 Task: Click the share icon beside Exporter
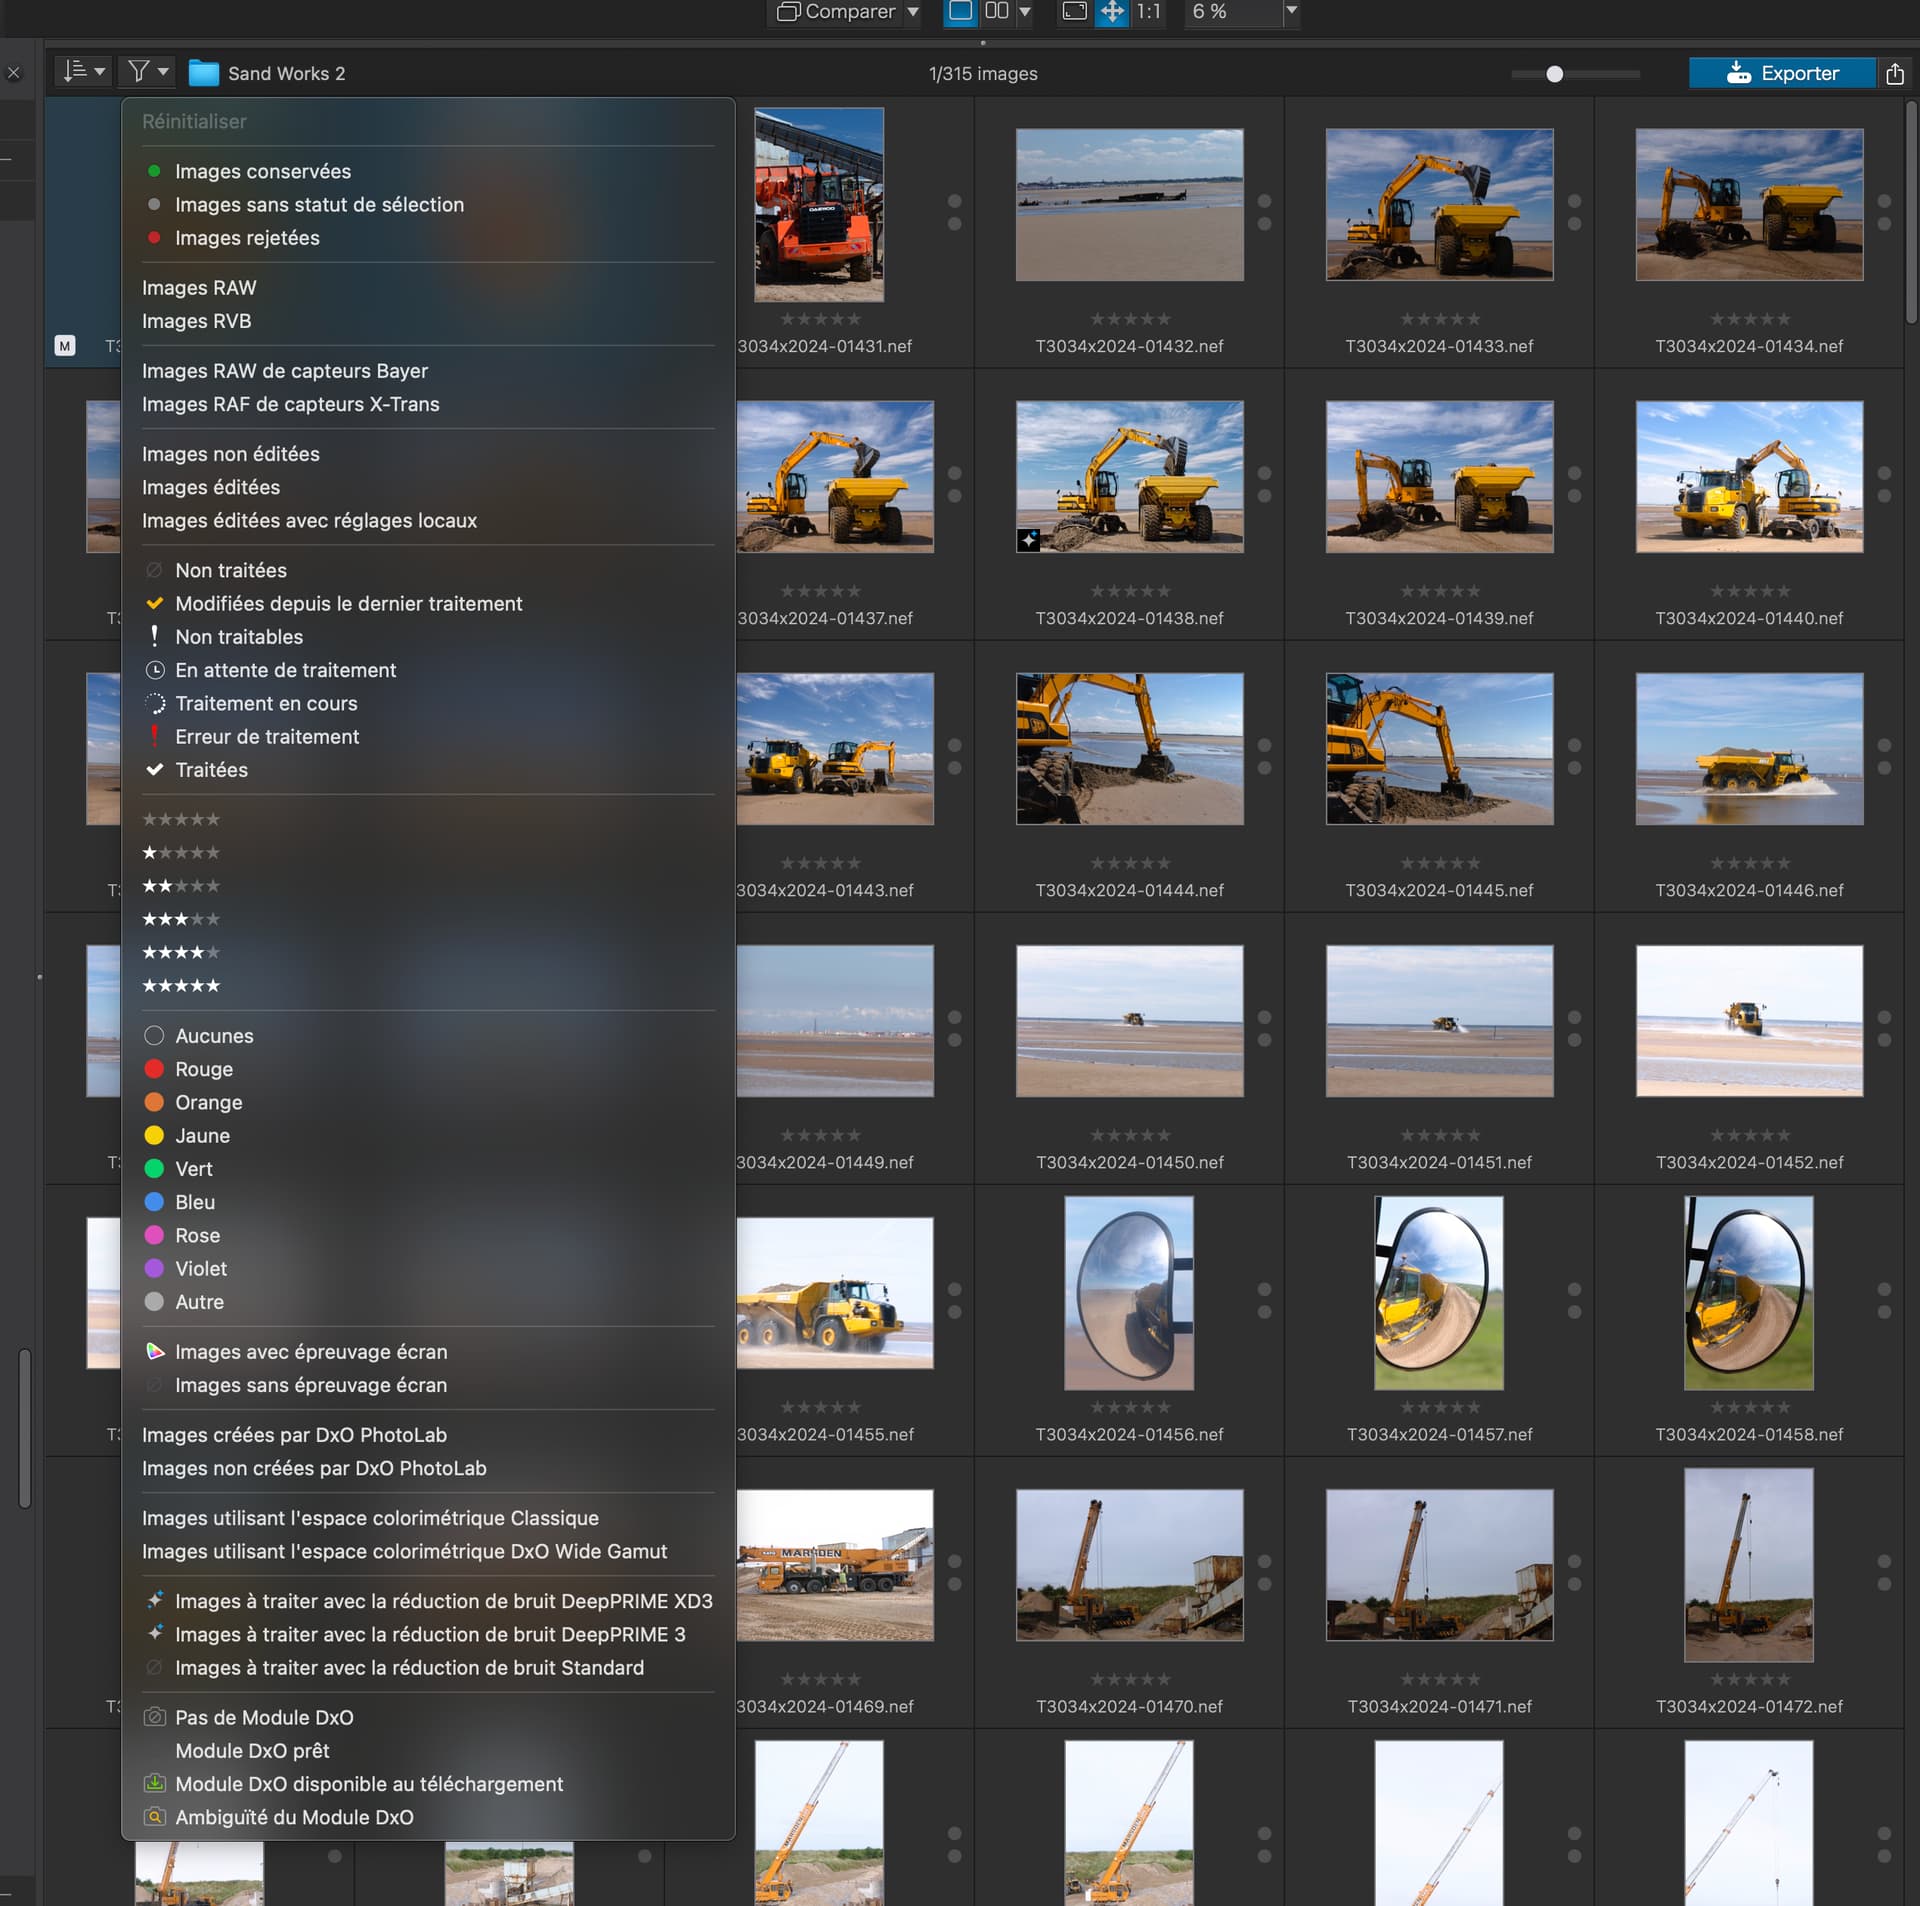pyautogui.click(x=1894, y=73)
